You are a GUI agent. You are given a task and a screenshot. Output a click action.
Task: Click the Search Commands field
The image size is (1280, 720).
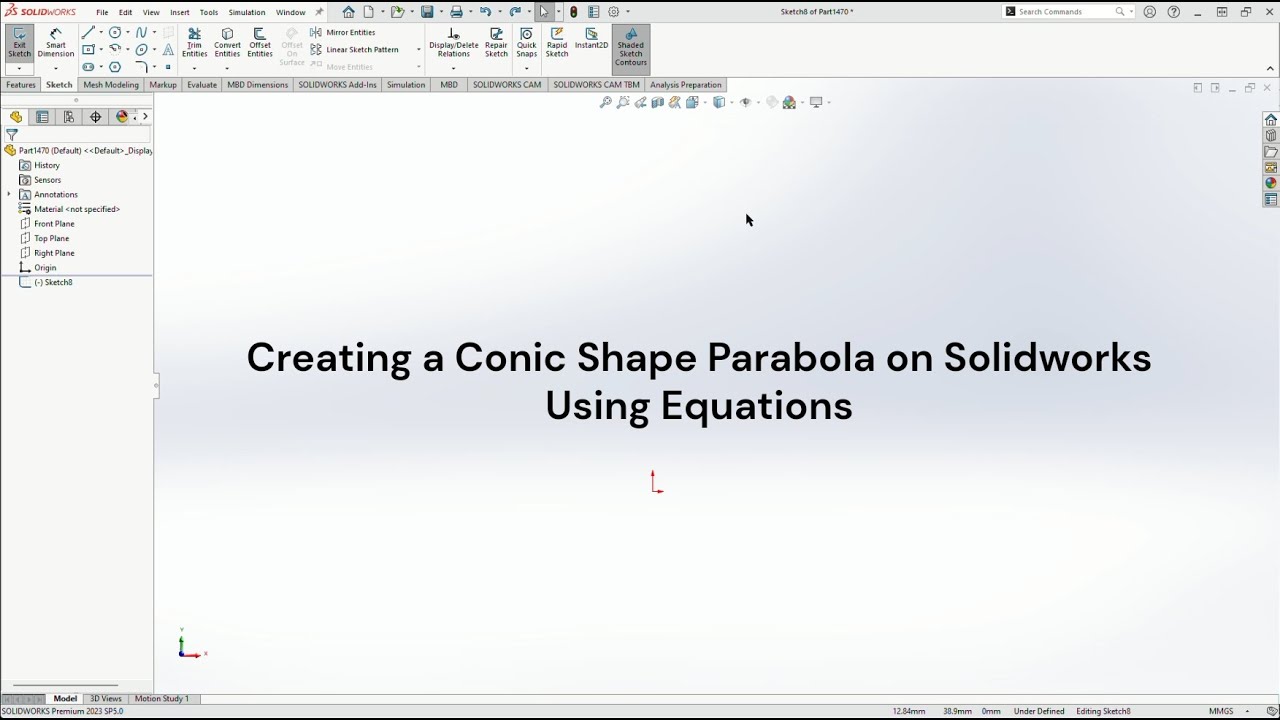[1066, 12]
